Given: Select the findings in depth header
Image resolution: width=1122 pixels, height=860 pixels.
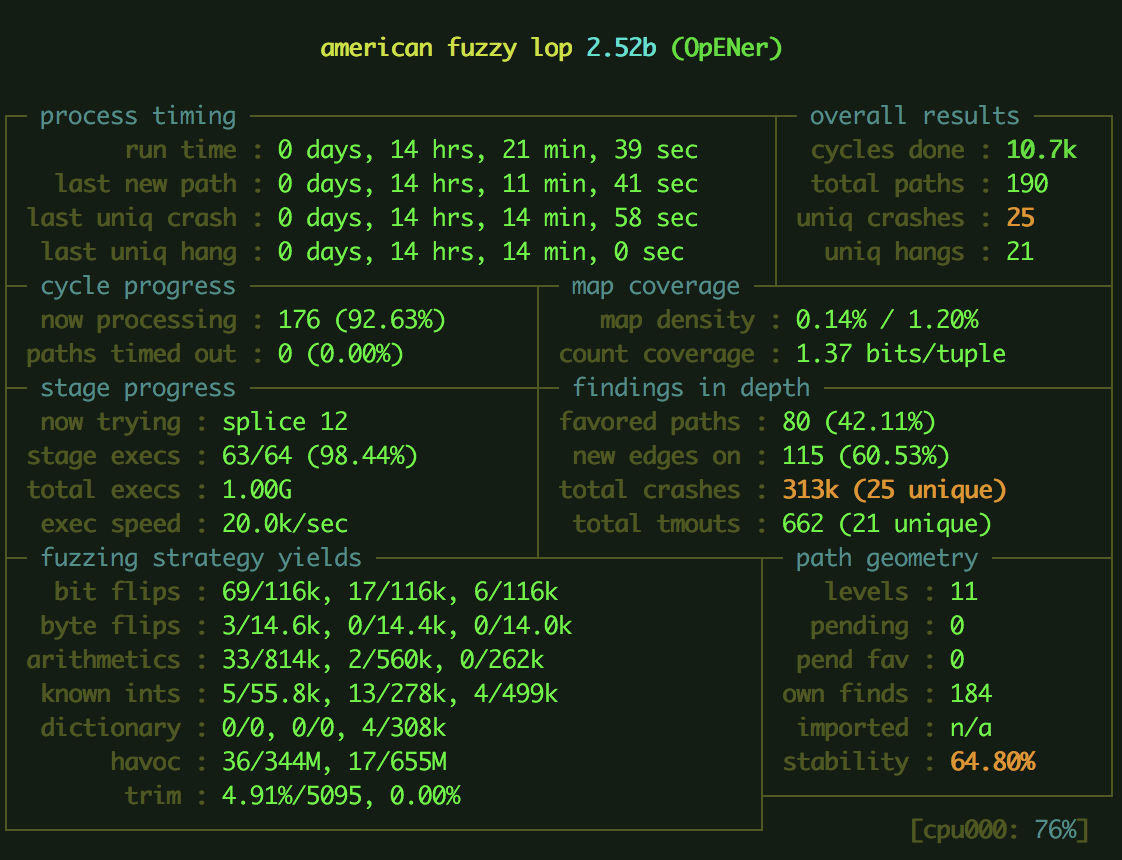Looking at the screenshot, I should pyautogui.click(x=692, y=387).
